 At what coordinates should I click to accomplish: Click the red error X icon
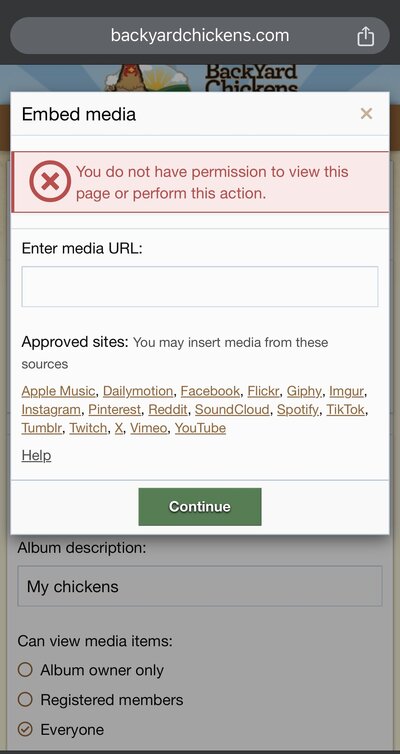click(x=50, y=181)
